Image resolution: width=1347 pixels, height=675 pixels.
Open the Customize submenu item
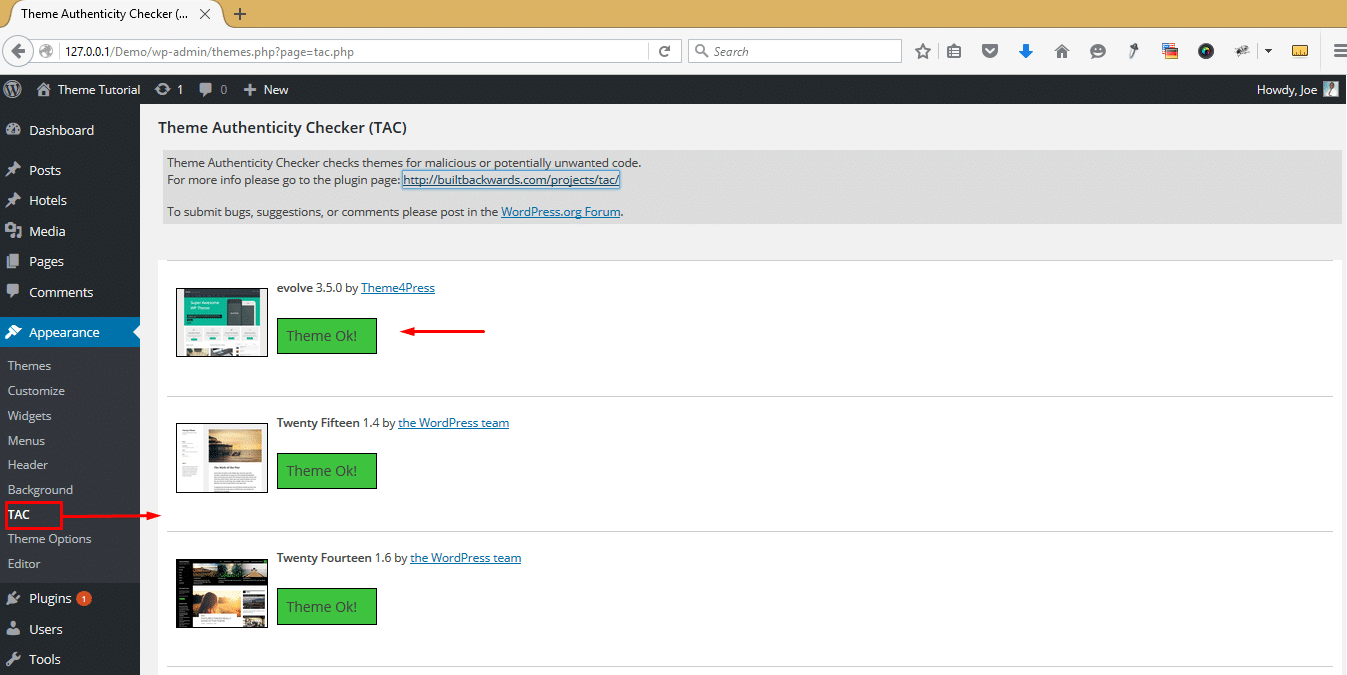pos(36,391)
